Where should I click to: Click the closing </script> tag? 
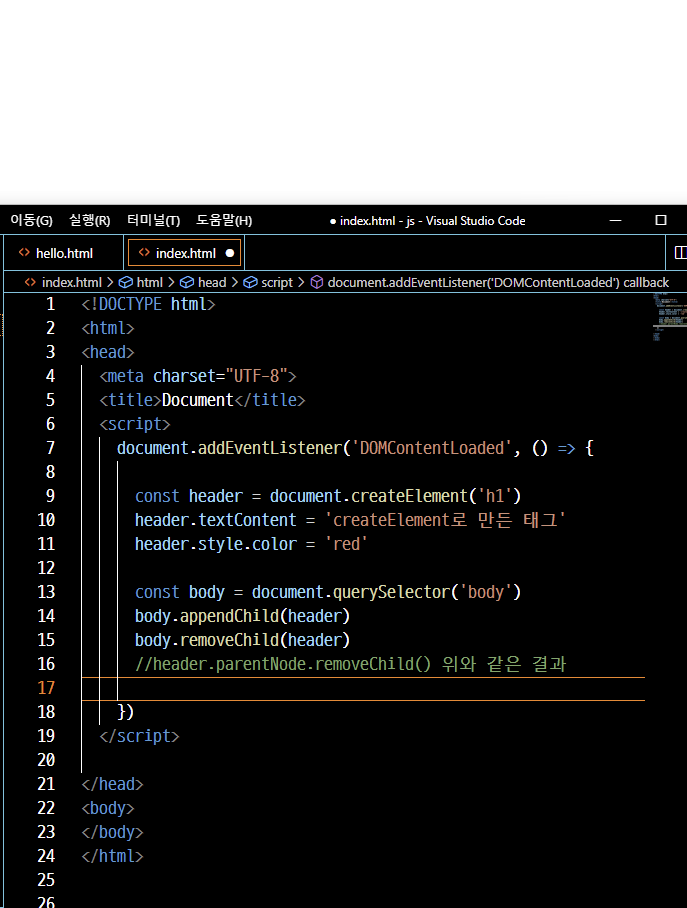(x=140, y=736)
